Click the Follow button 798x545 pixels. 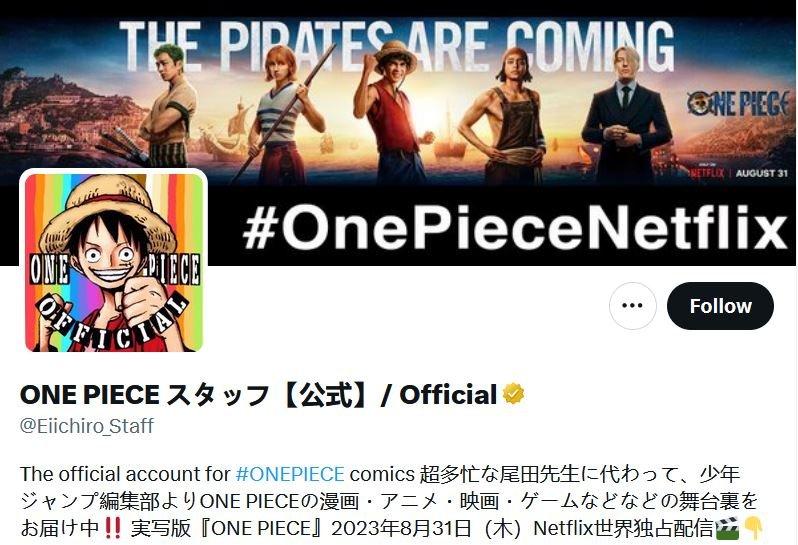point(720,306)
